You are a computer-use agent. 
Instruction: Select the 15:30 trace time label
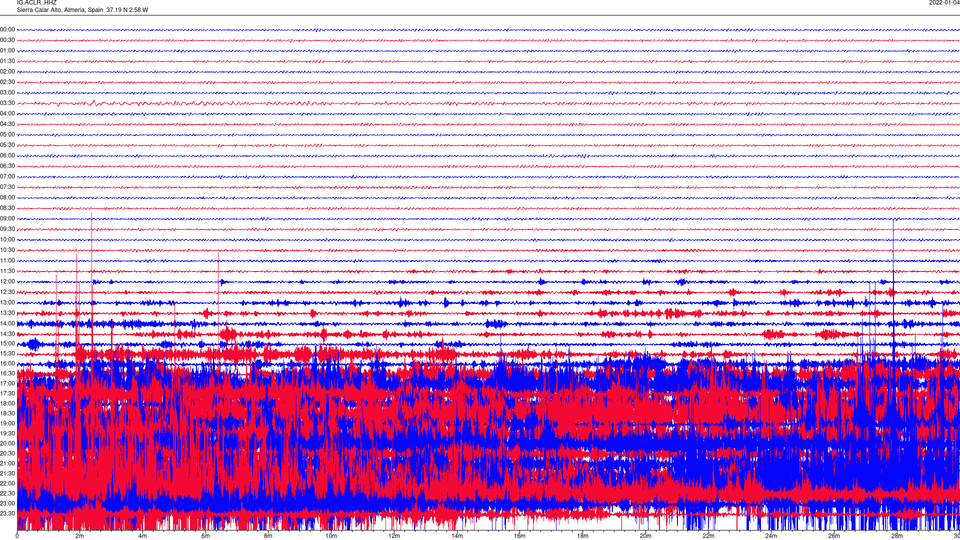[x=7, y=353]
